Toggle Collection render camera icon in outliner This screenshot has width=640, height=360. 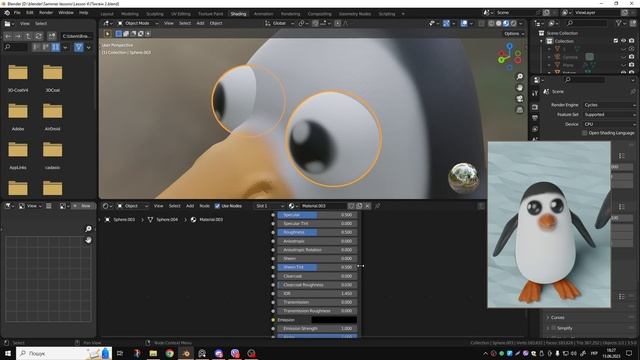(x=631, y=41)
